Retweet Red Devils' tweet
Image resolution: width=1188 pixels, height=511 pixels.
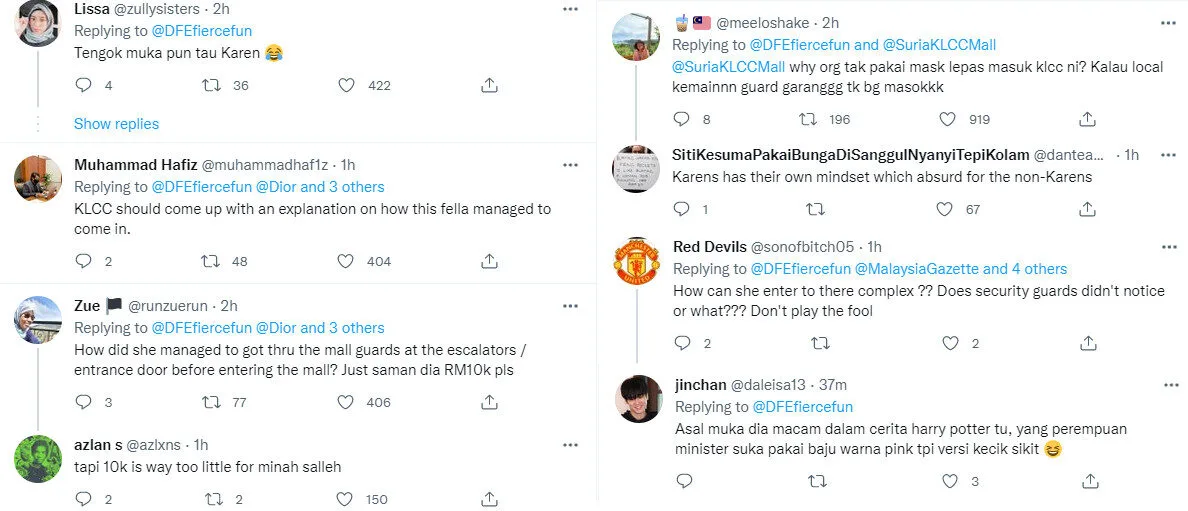pyautogui.click(x=819, y=343)
